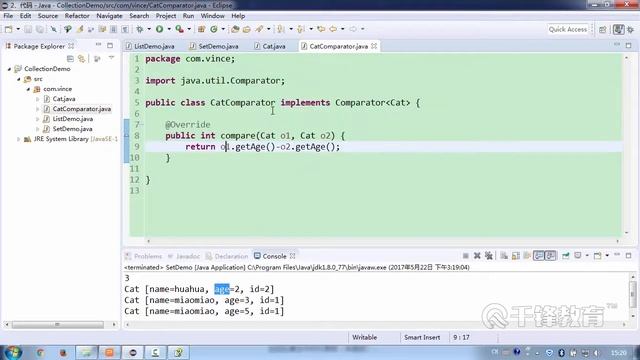Click the Clear Console icon
Screen dimensions: 640x360
click(504, 256)
